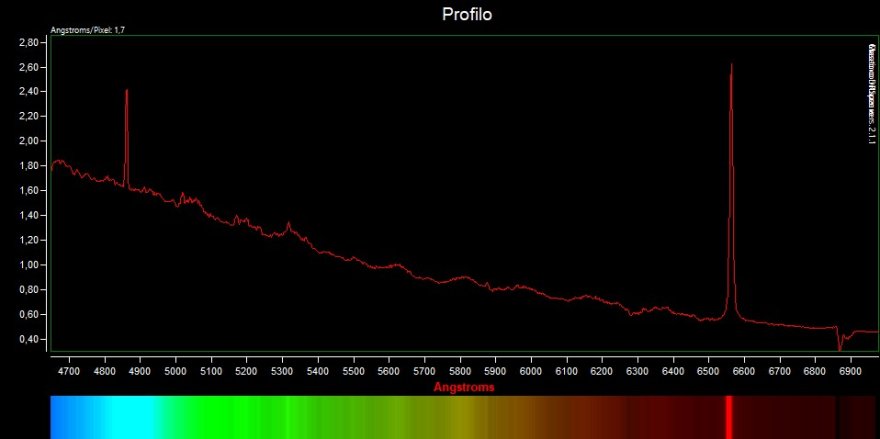880x439 pixels.
Task: Click the bright red line in the spectrum strip
Action: pyautogui.click(x=729, y=417)
